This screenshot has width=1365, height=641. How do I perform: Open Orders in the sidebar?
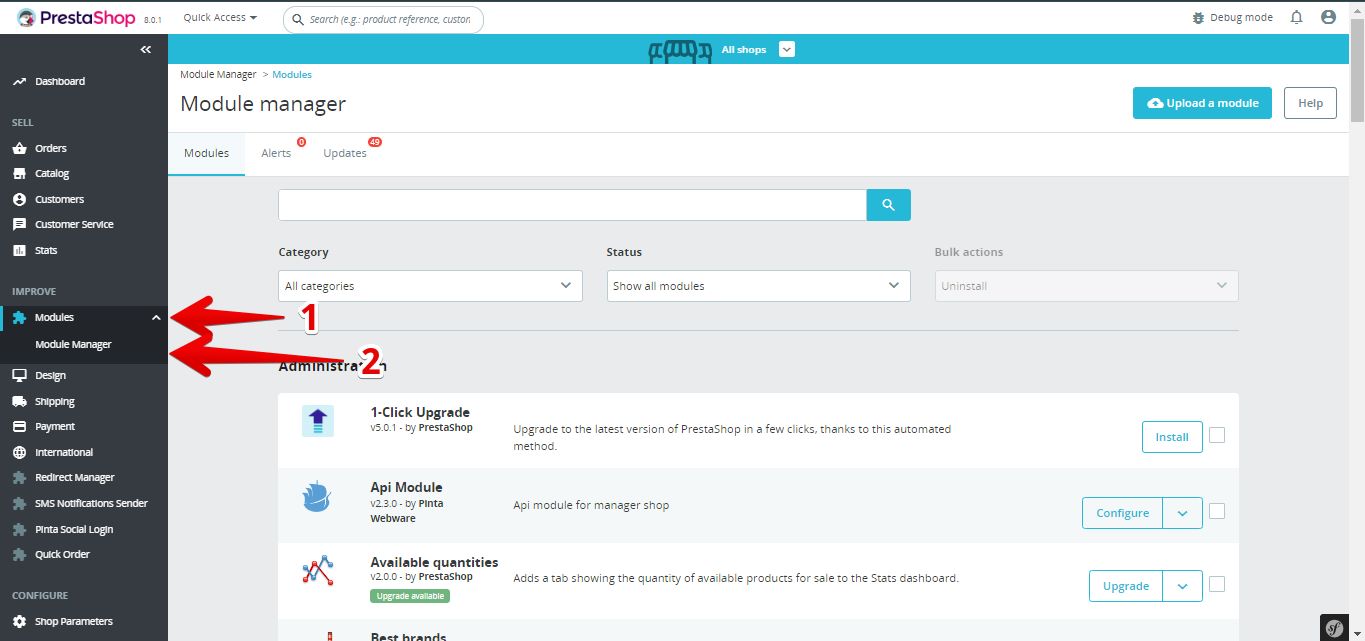(51, 149)
